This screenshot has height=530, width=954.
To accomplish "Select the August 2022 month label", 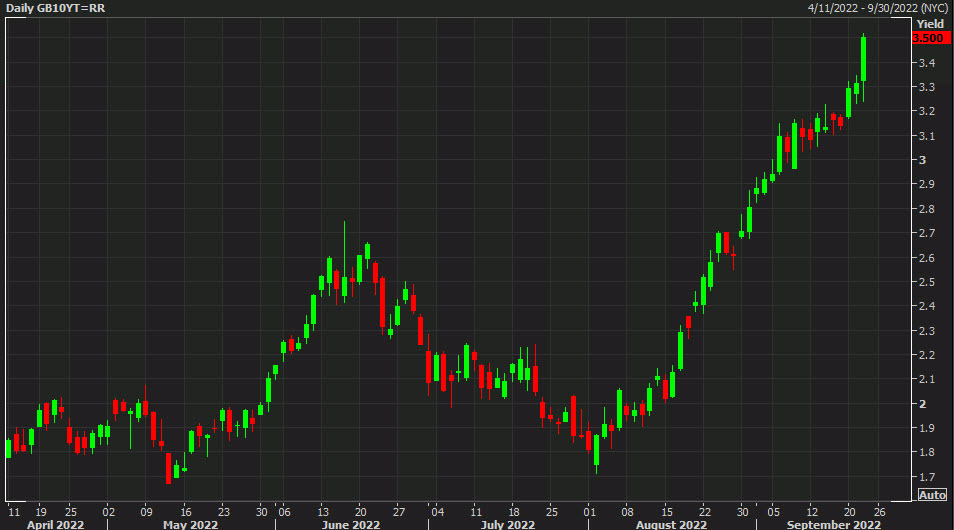I will 670,523.
